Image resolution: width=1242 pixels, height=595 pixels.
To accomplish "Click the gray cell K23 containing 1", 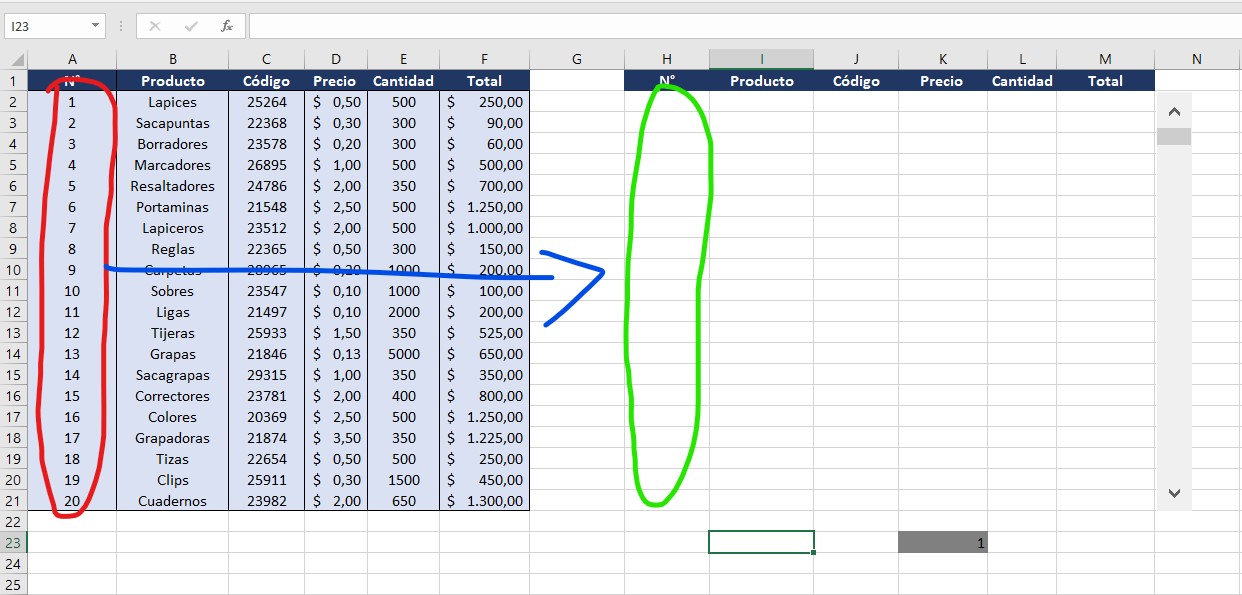I will [x=942, y=542].
